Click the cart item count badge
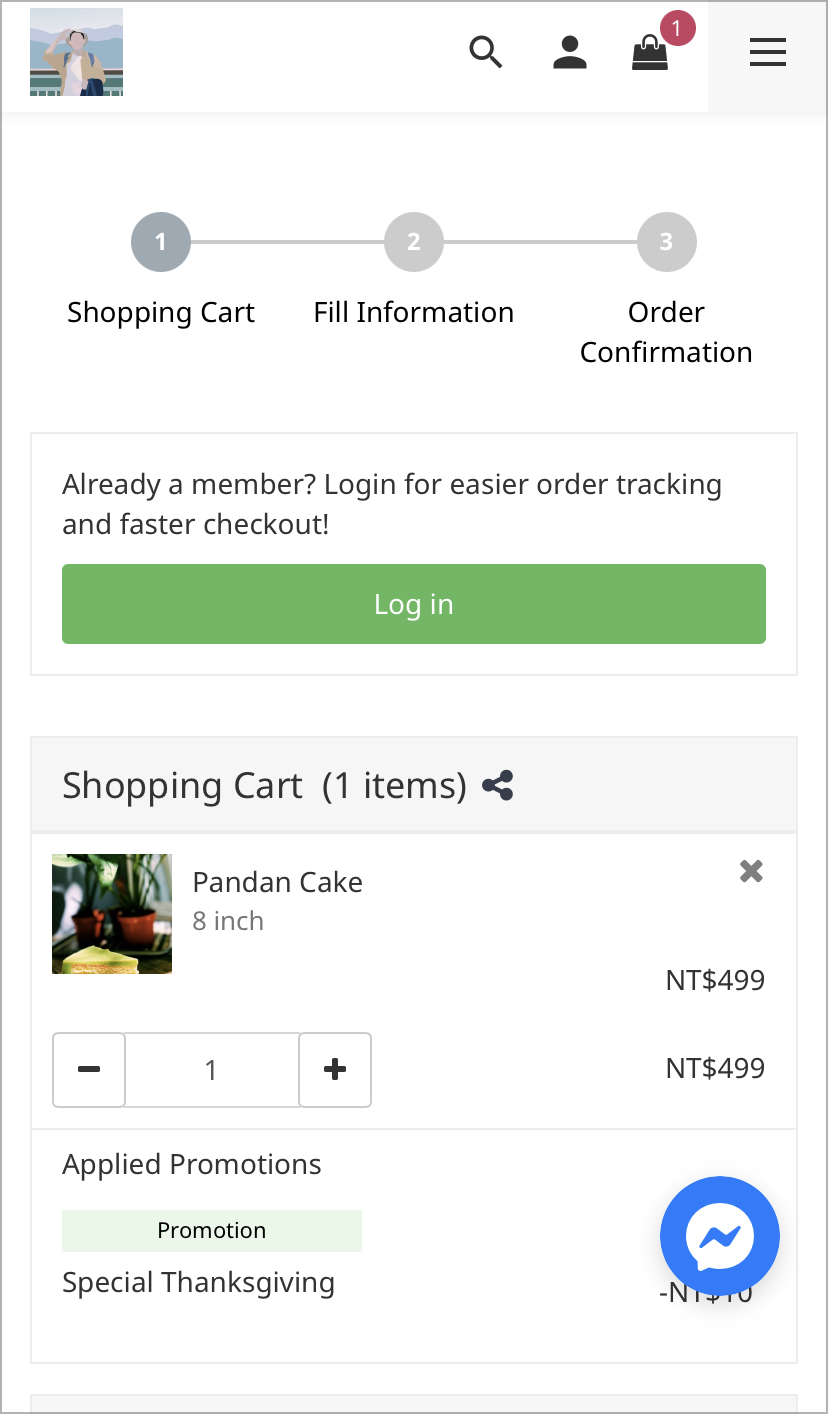Viewport: 828px width, 1414px height. [x=675, y=29]
